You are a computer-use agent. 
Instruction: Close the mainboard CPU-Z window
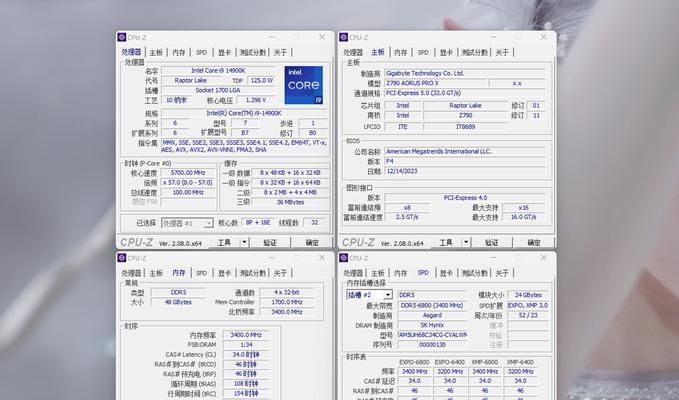[x=543, y=37]
